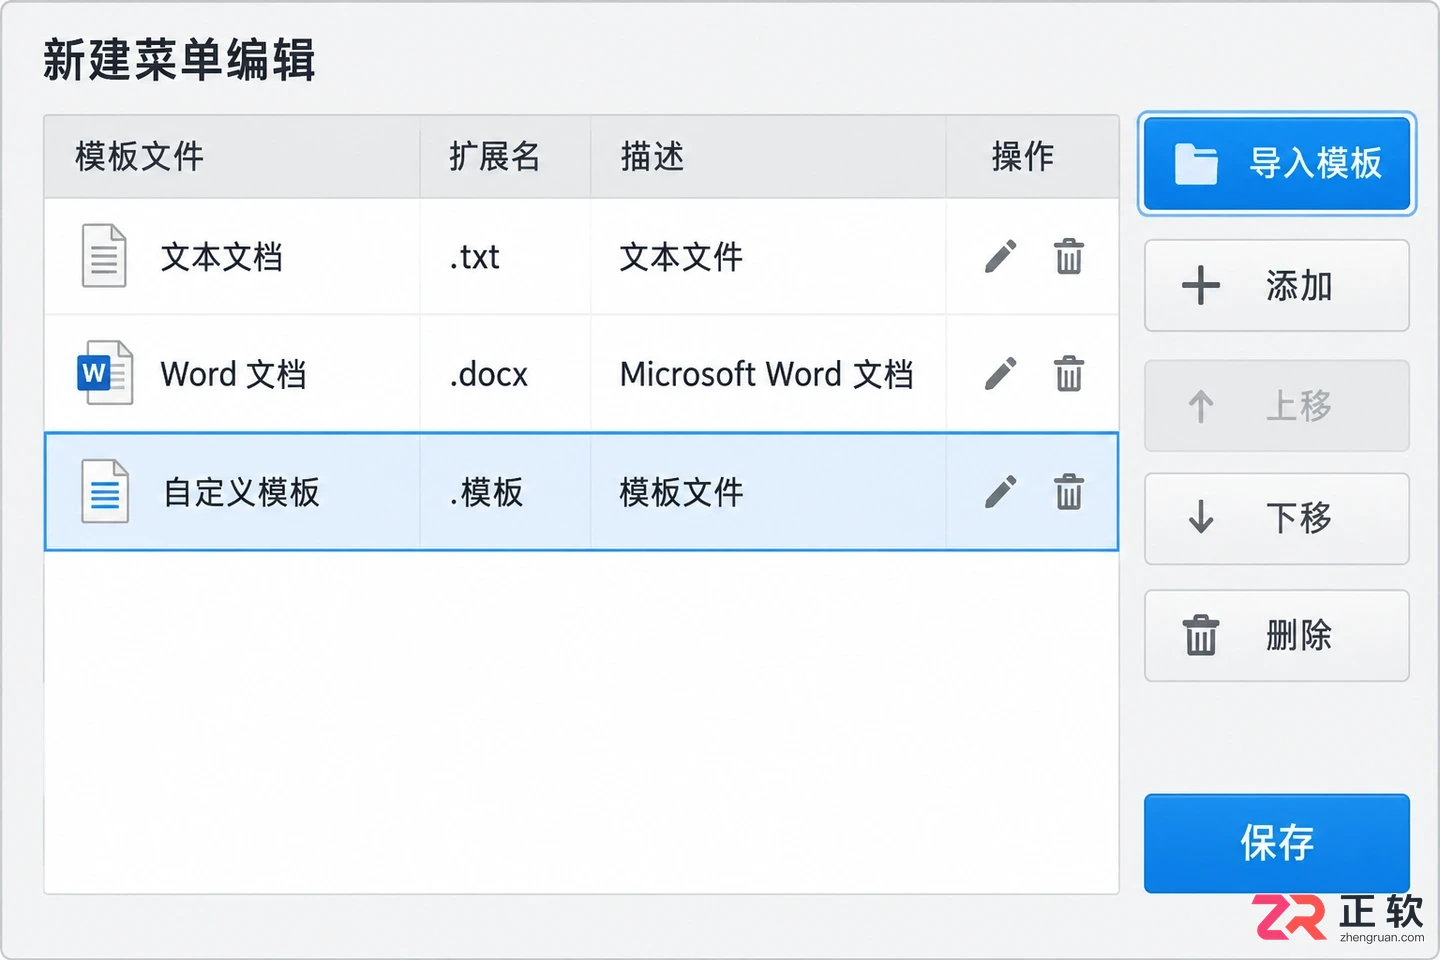Click the 上移 button
The image size is (1440, 960).
[x=1277, y=406]
